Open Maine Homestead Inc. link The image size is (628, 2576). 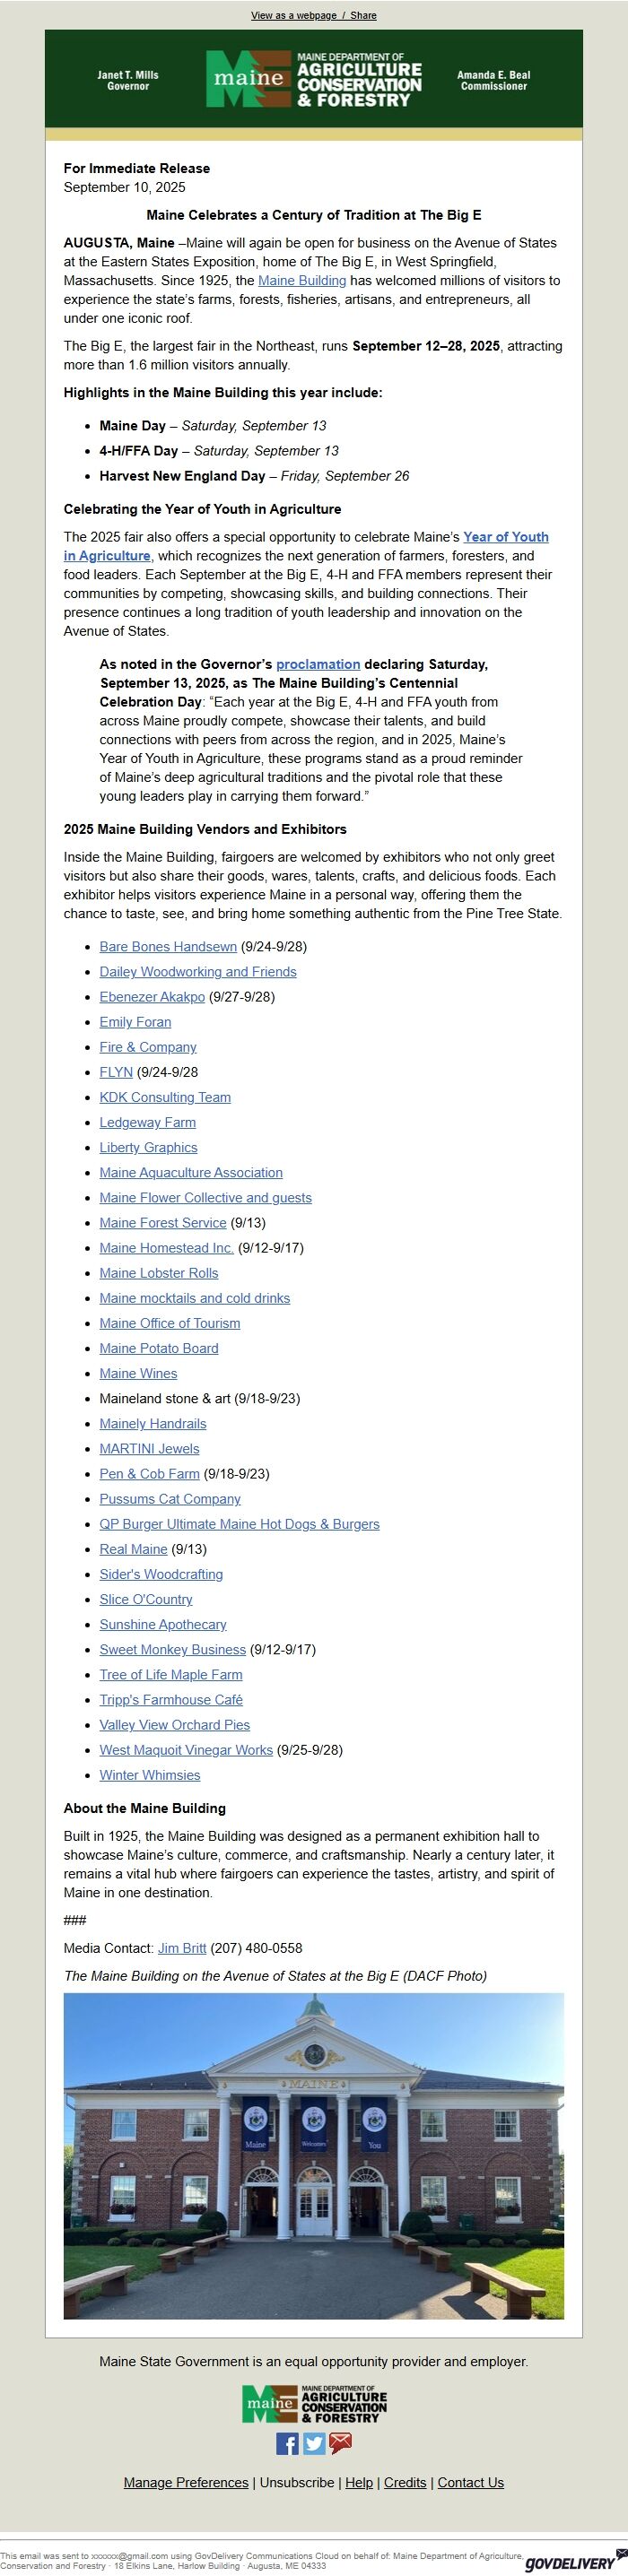pos(166,1247)
